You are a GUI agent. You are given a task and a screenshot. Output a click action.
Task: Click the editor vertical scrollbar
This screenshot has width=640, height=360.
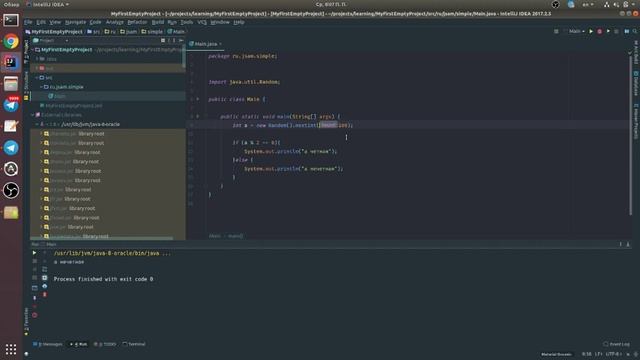[631, 135]
